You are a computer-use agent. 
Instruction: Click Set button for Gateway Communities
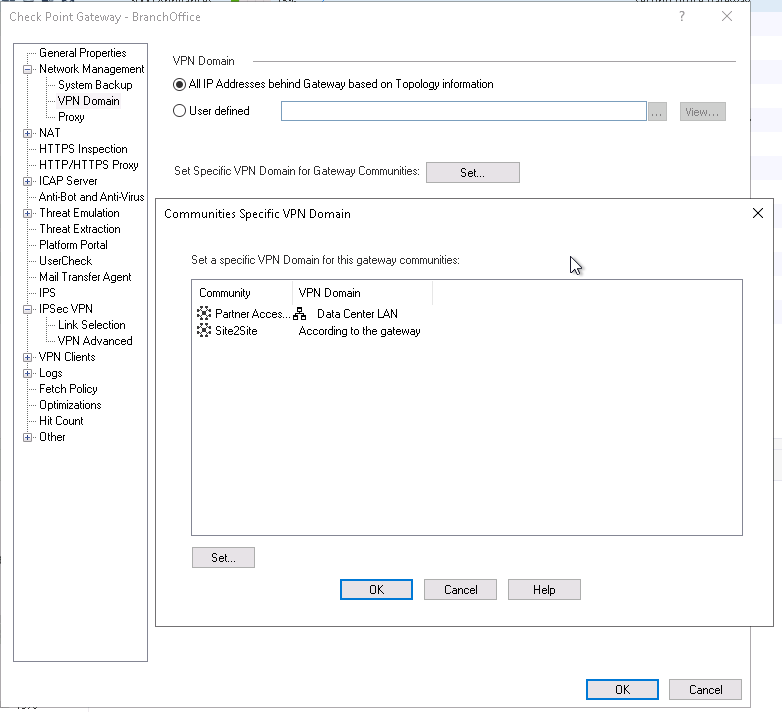coord(473,173)
